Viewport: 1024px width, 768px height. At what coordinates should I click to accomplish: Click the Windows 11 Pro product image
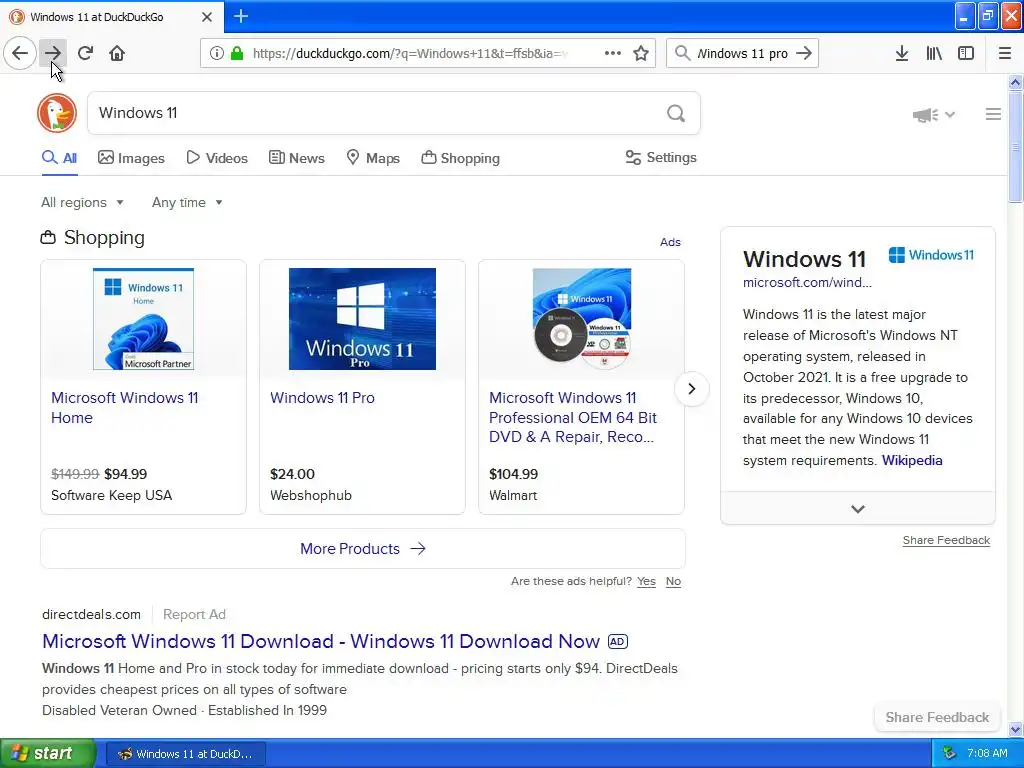(362, 319)
